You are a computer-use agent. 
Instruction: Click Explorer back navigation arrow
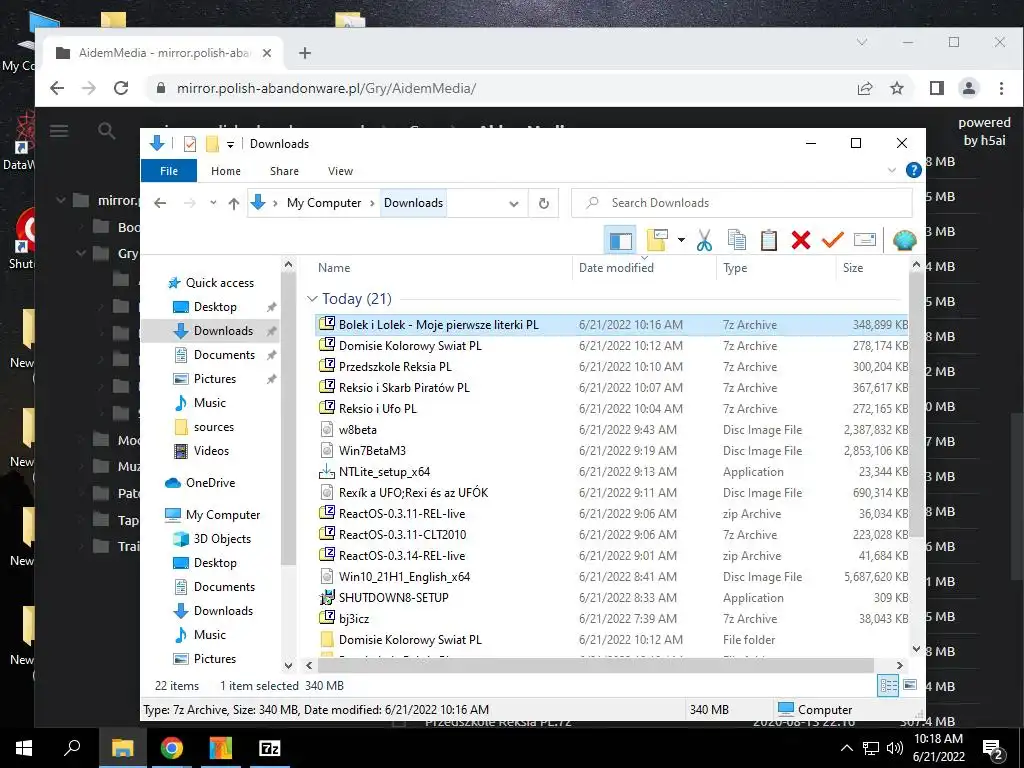[160, 203]
